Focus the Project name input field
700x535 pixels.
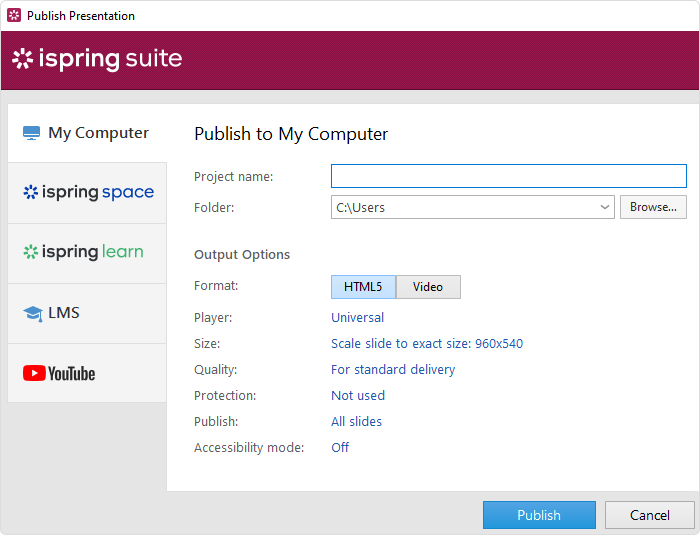508,176
